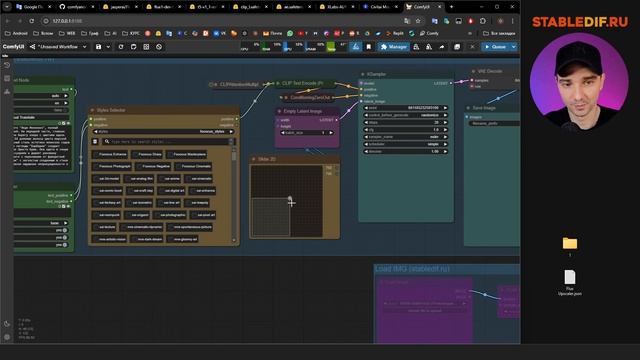Toggle the Fooocus Negative style checkbox
The height and width of the screenshot is (360, 640).
[x=153, y=167]
